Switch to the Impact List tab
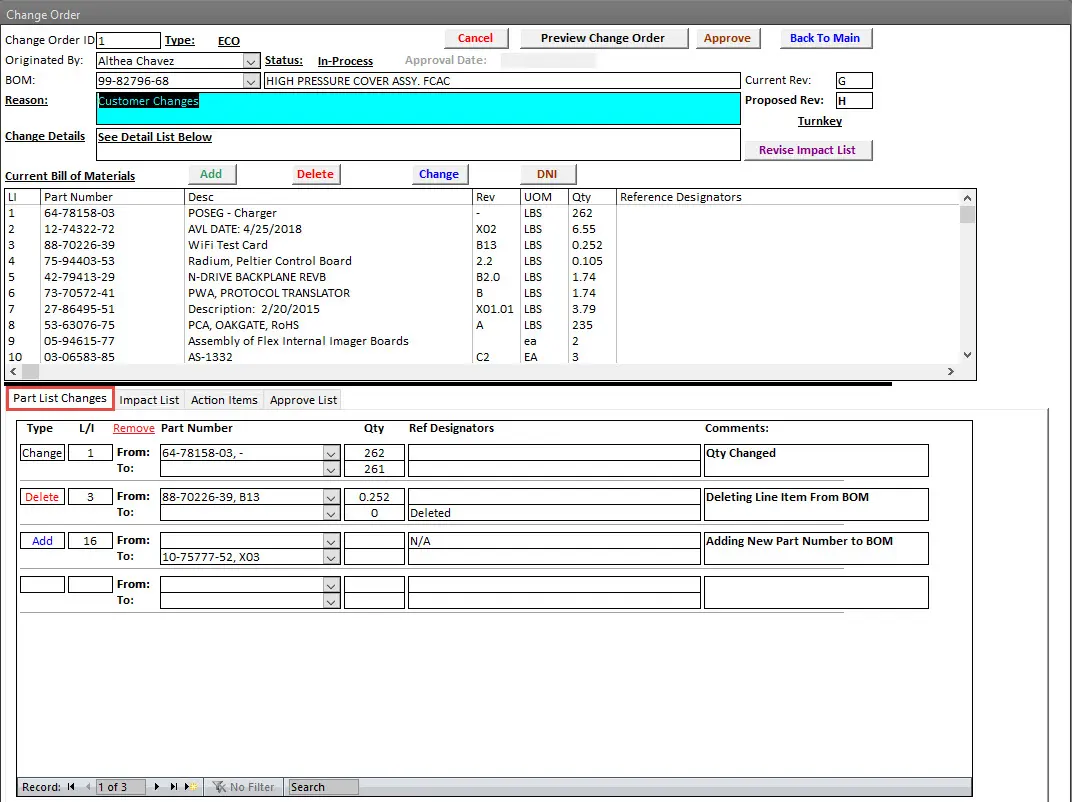The image size is (1072, 802). pyautogui.click(x=149, y=400)
